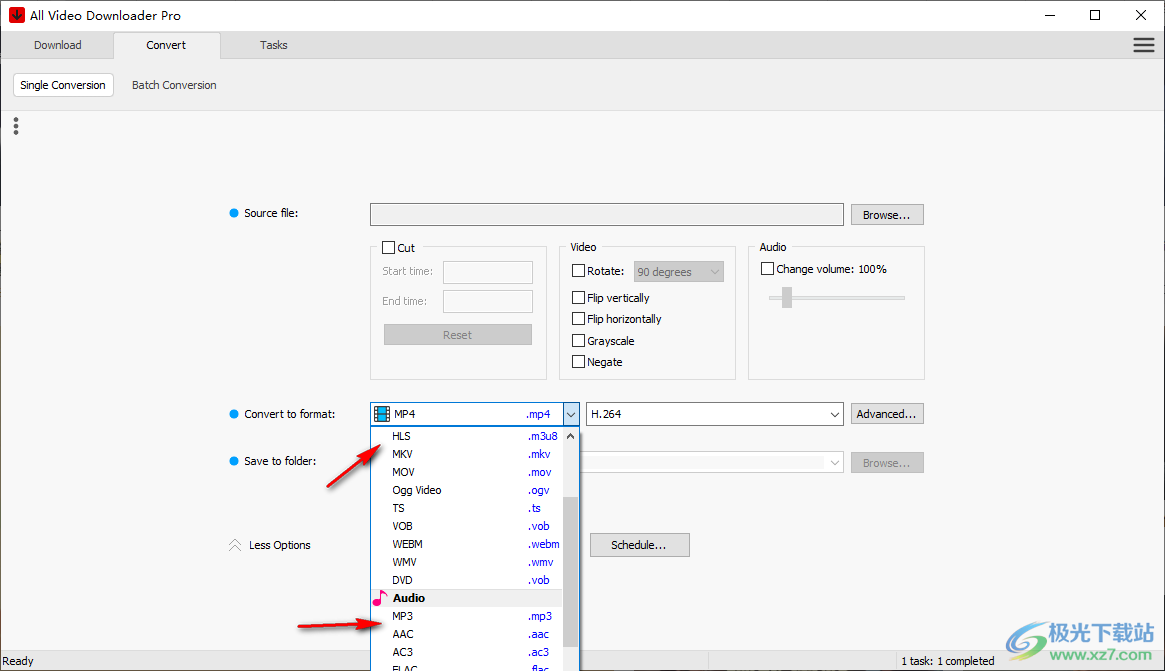Click the 'Ready' status bar text
1165x671 pixels.
pyautogui.click(x=18, y=661)
